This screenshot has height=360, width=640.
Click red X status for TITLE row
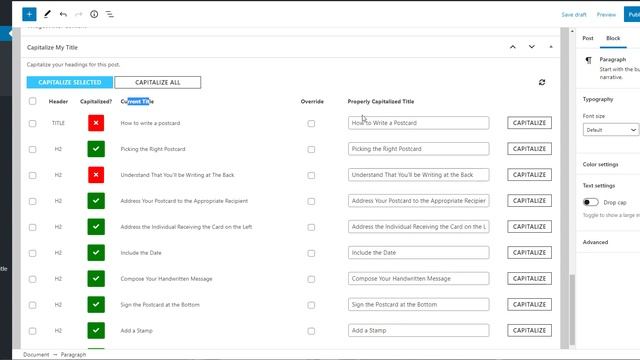coord(96,123)
